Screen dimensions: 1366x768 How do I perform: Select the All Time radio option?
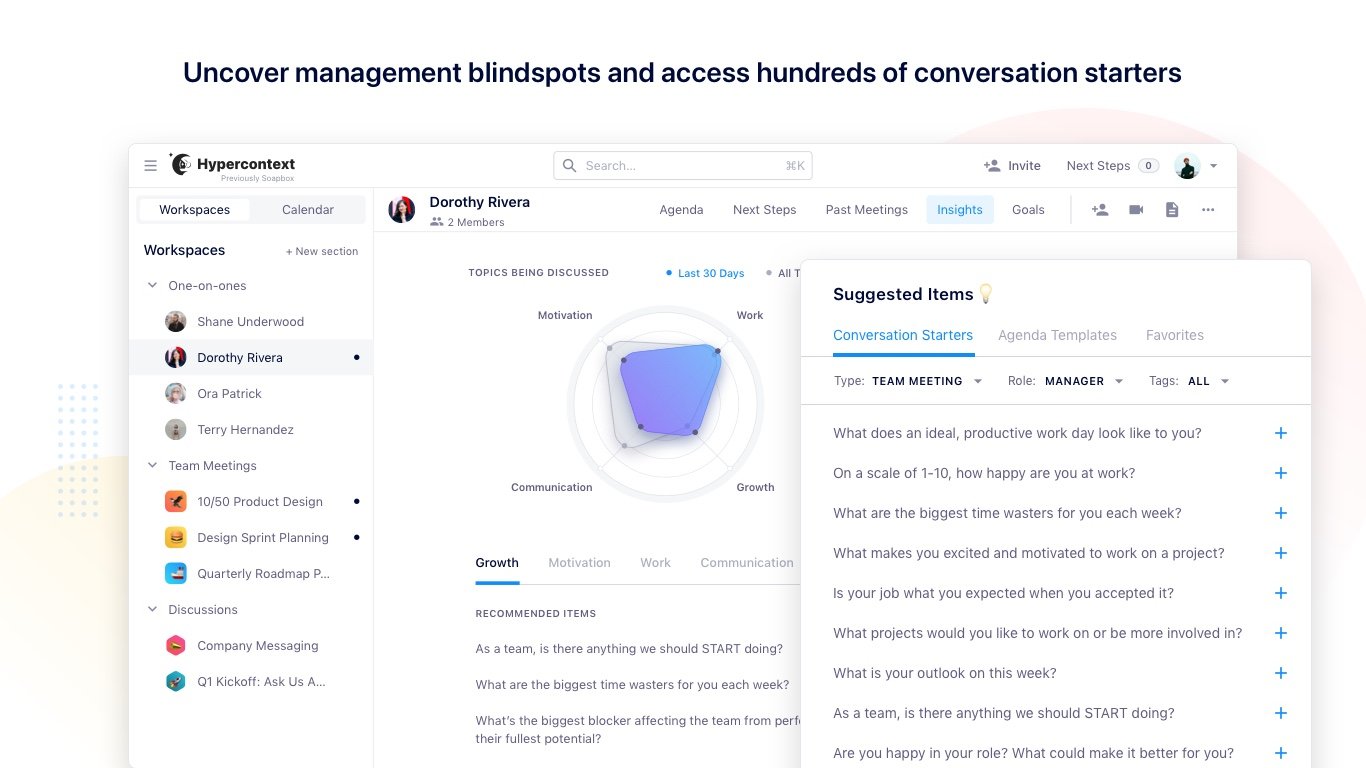[782, 273]
